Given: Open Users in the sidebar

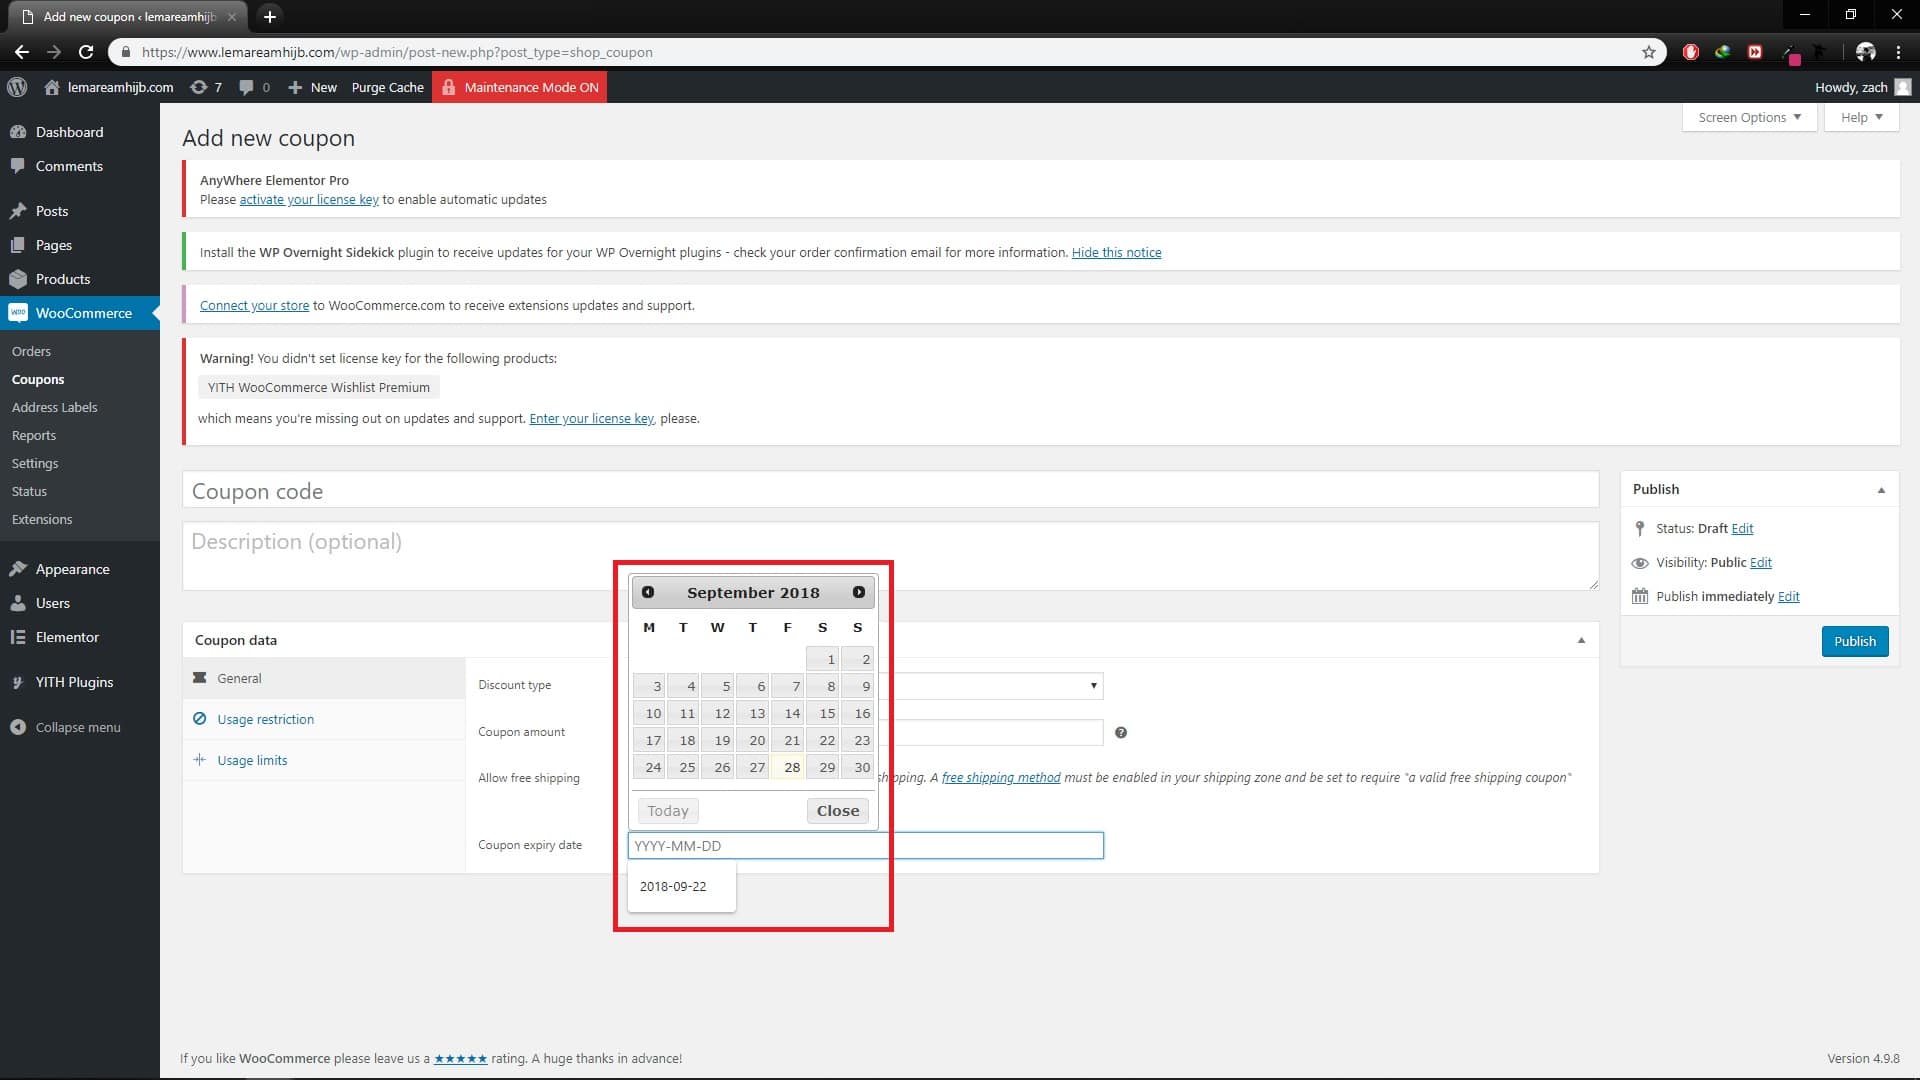Looking at the screenshot, I should pyautogui.click(x=80, y=603).
